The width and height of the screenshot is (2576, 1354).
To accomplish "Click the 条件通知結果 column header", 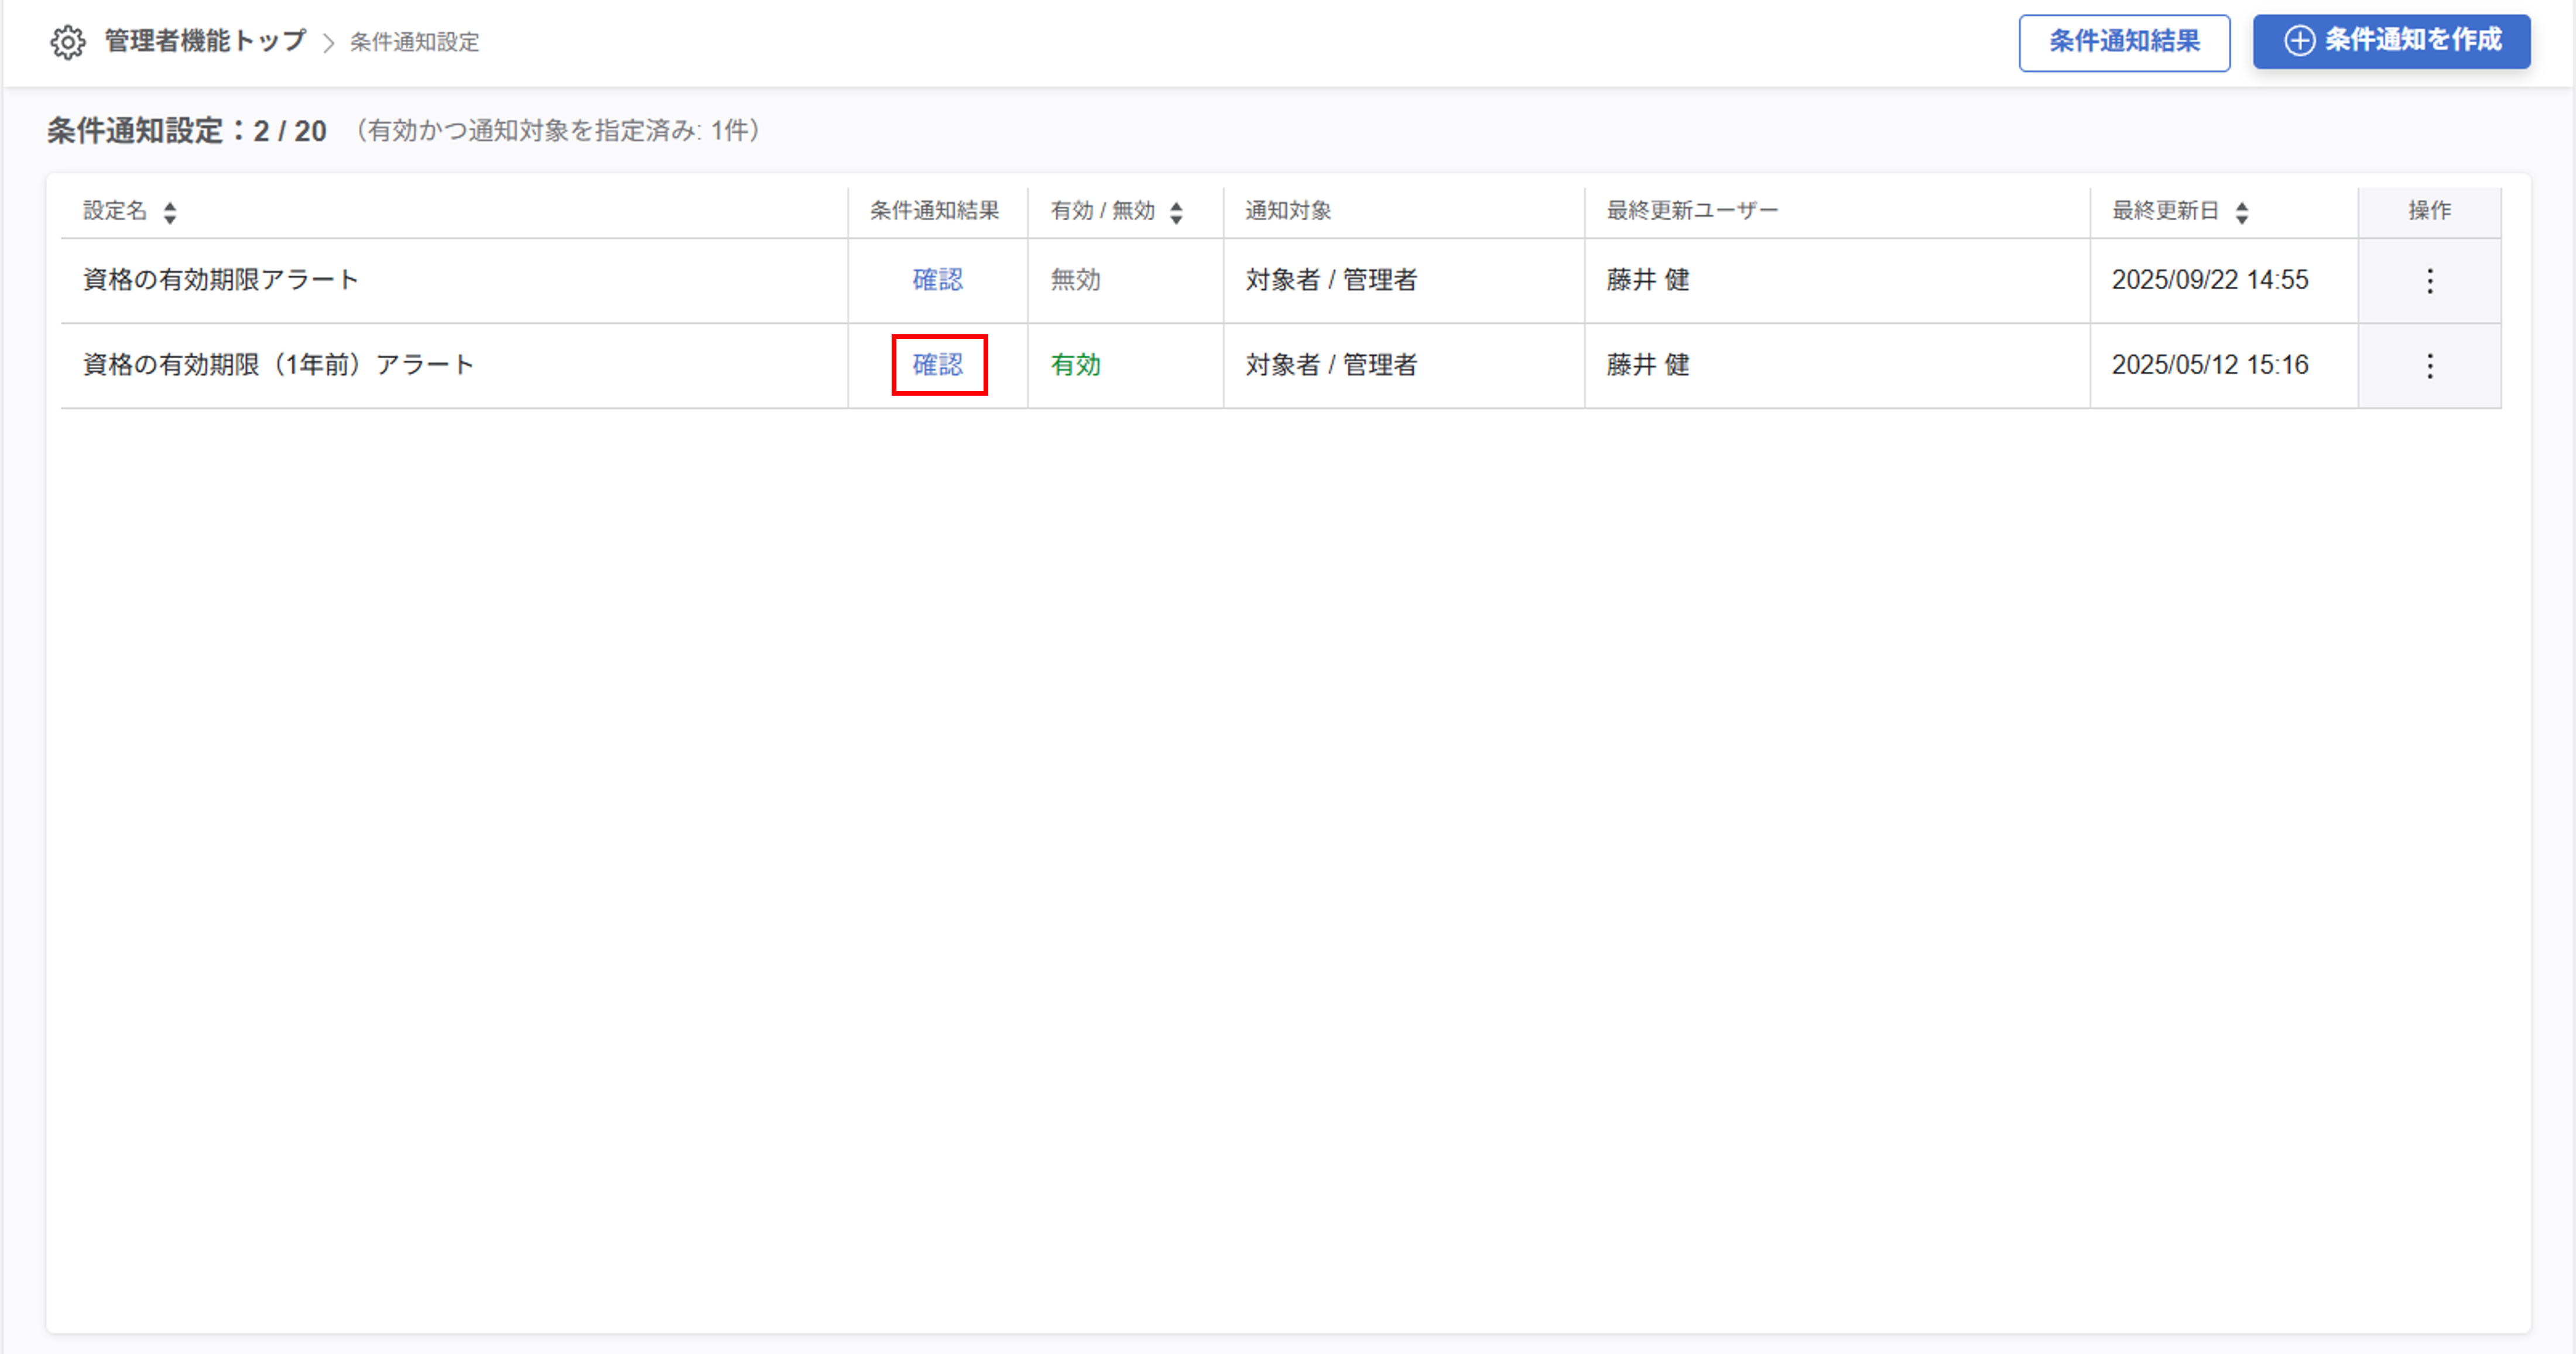I will tap(934, 211).
